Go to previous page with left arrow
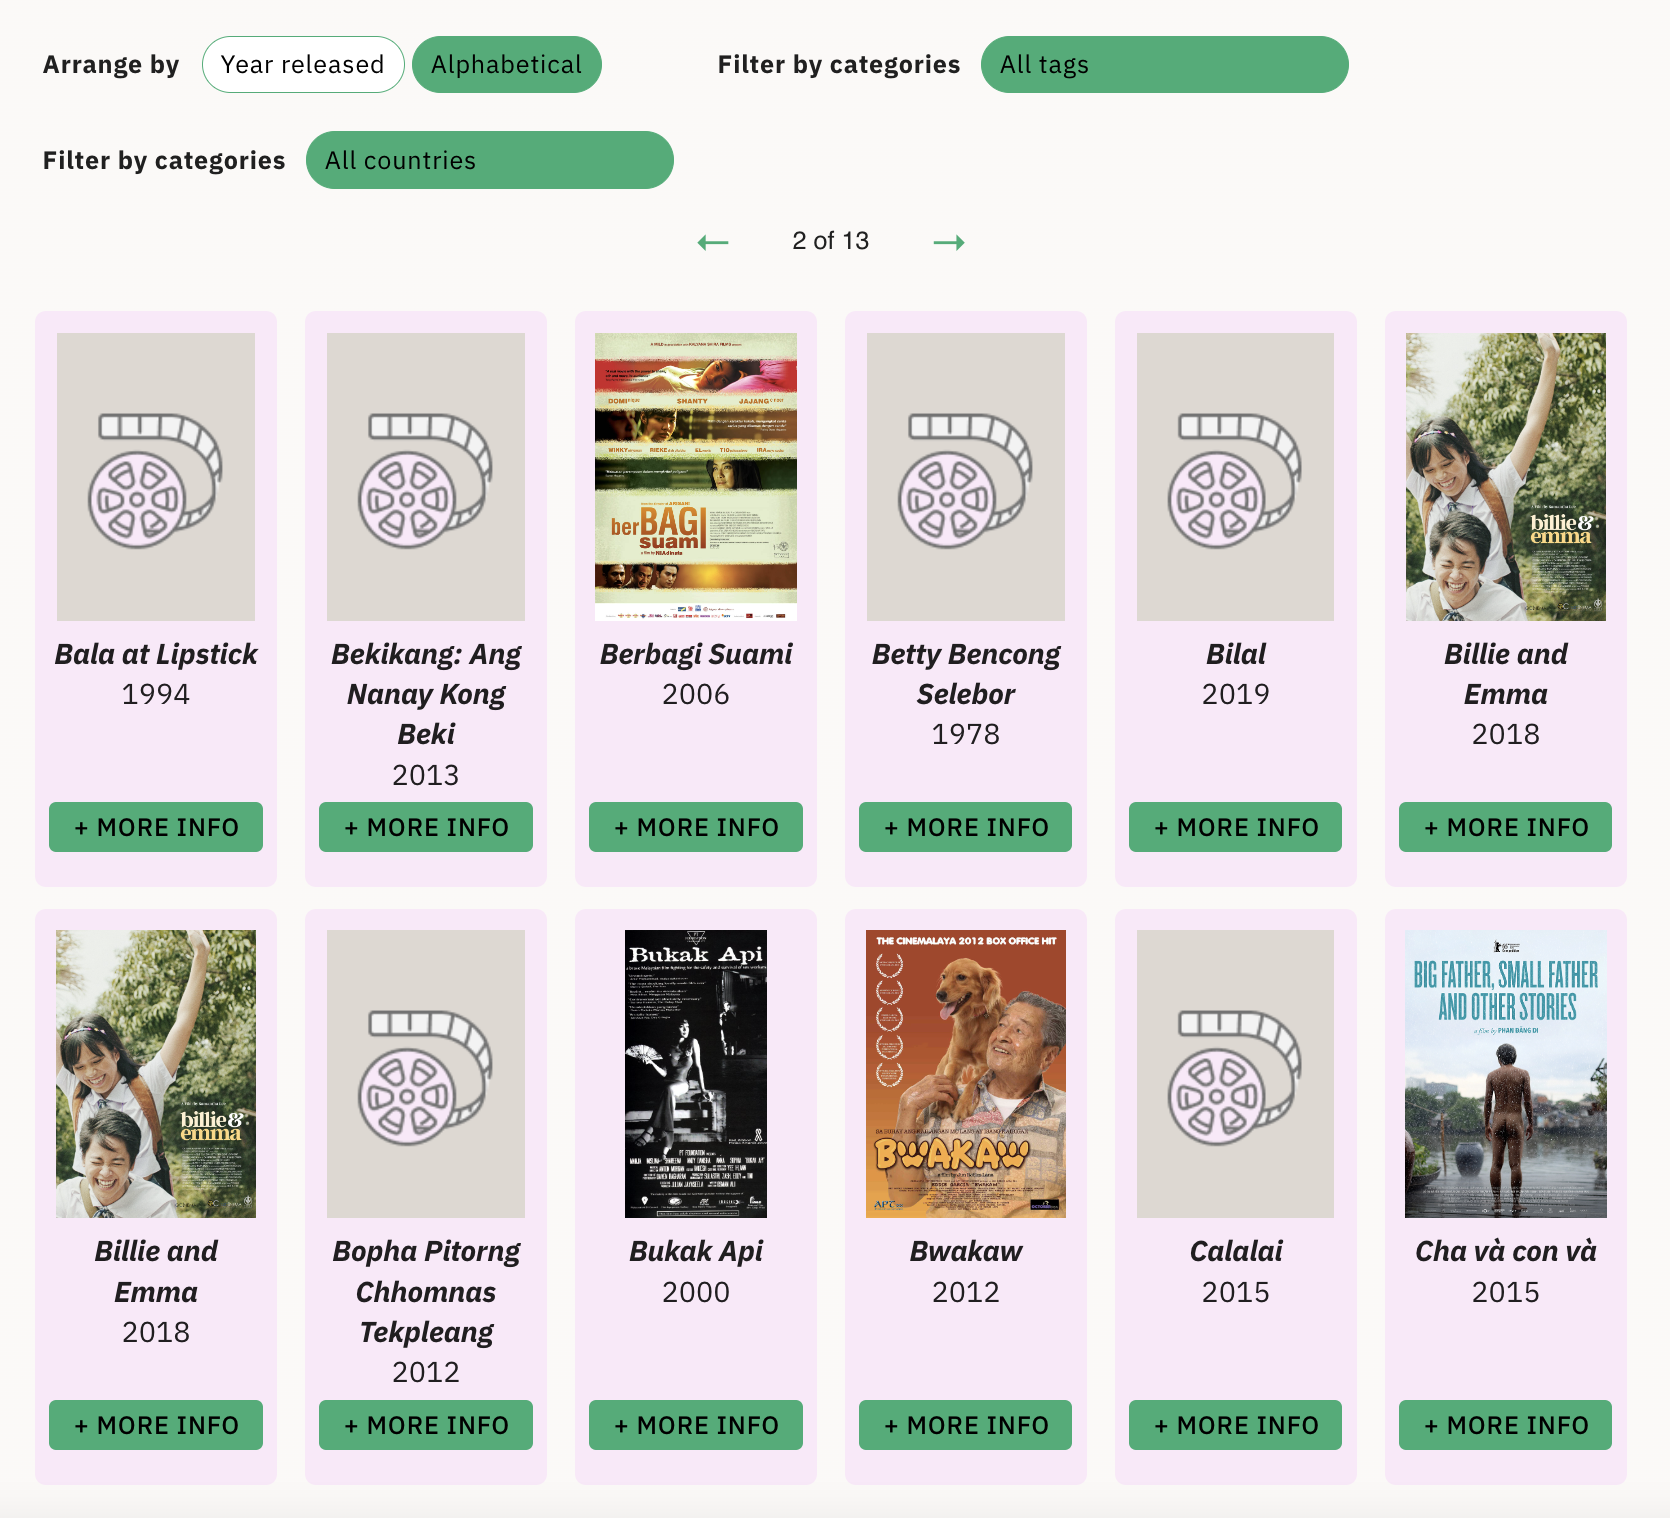This screenshot has width=1670, height=1518. tap(713, 242)
